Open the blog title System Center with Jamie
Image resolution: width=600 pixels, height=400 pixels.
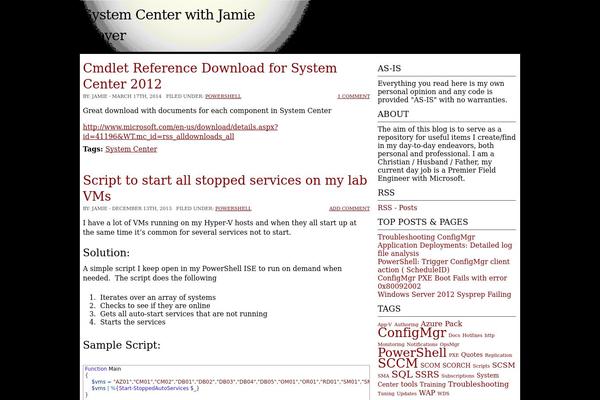click(169, 25)
